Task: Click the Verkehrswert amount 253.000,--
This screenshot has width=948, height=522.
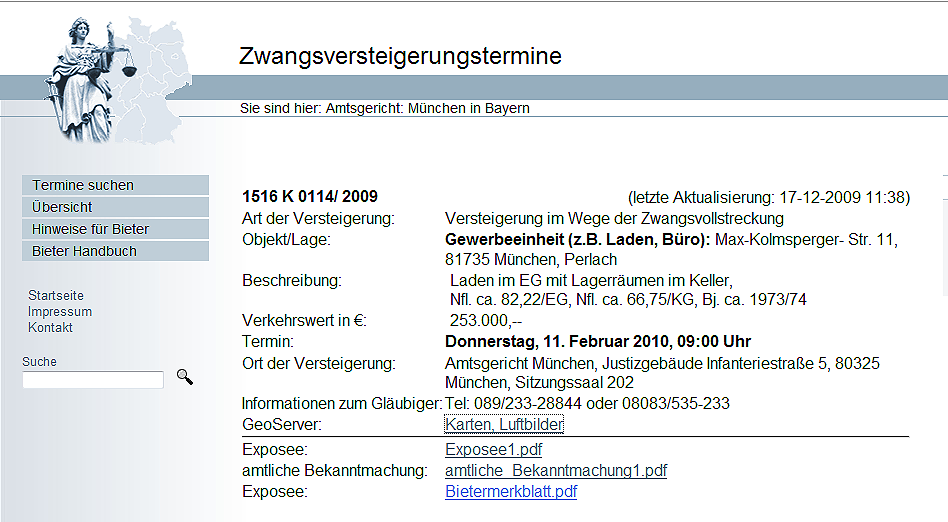Action: [486, 321]
